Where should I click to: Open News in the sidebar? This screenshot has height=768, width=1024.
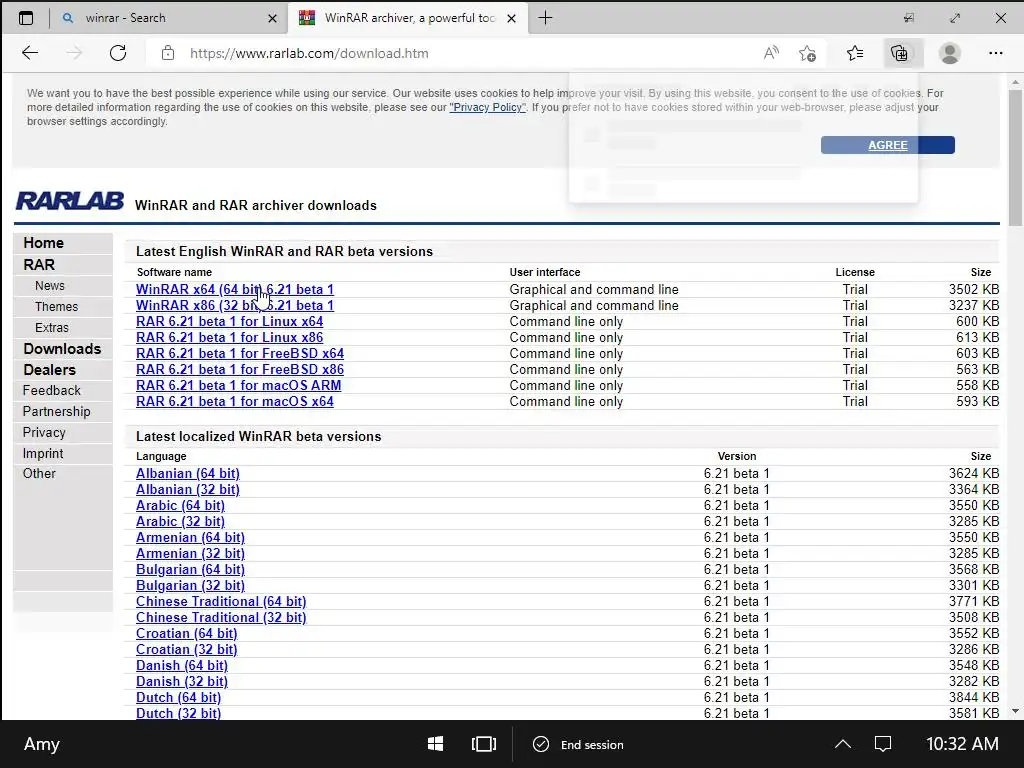pos(50,285)
